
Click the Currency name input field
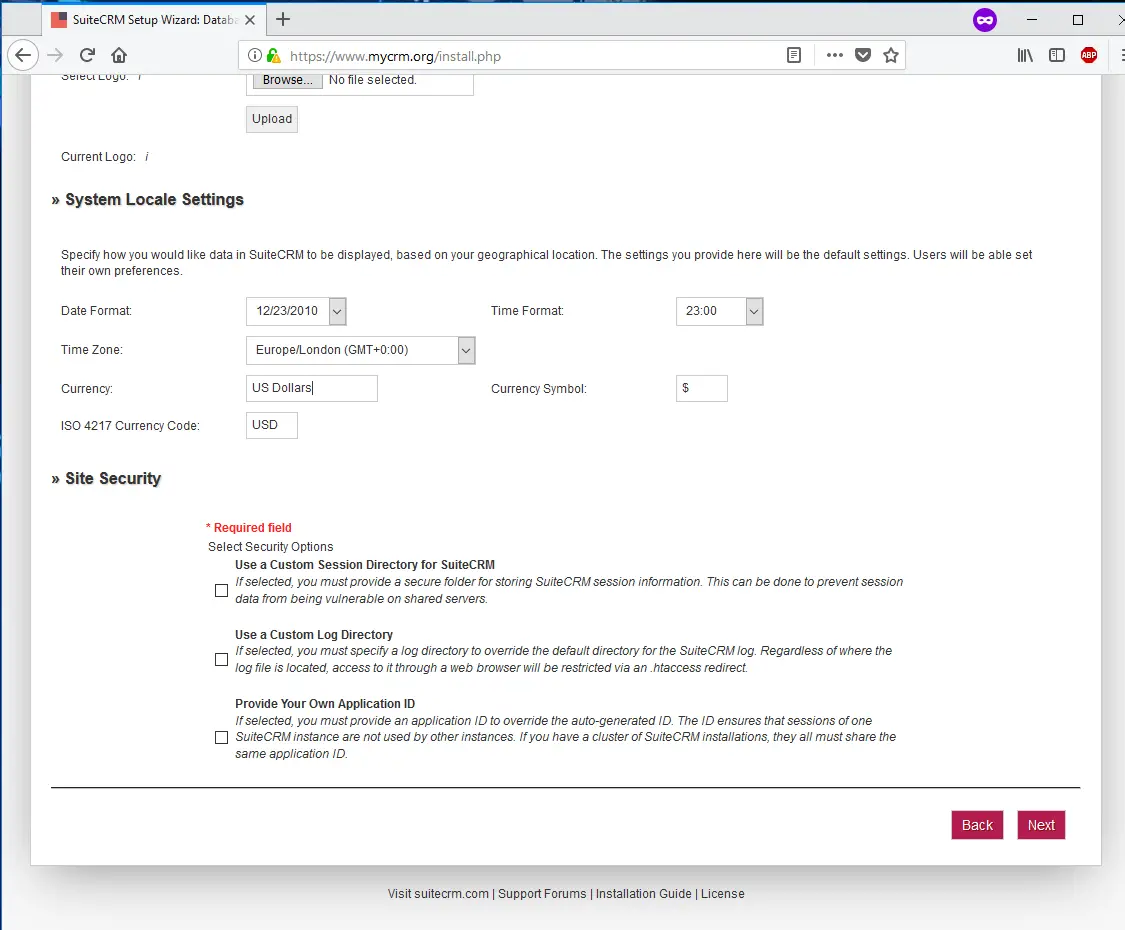pos(311,388)
